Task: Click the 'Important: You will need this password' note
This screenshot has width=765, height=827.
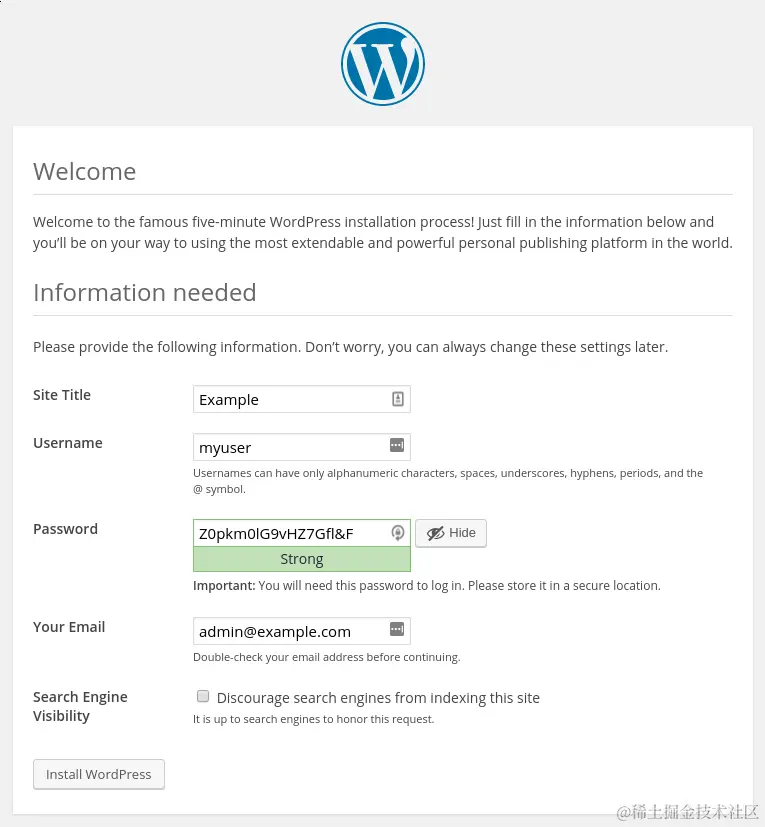Action: (427, 586)
